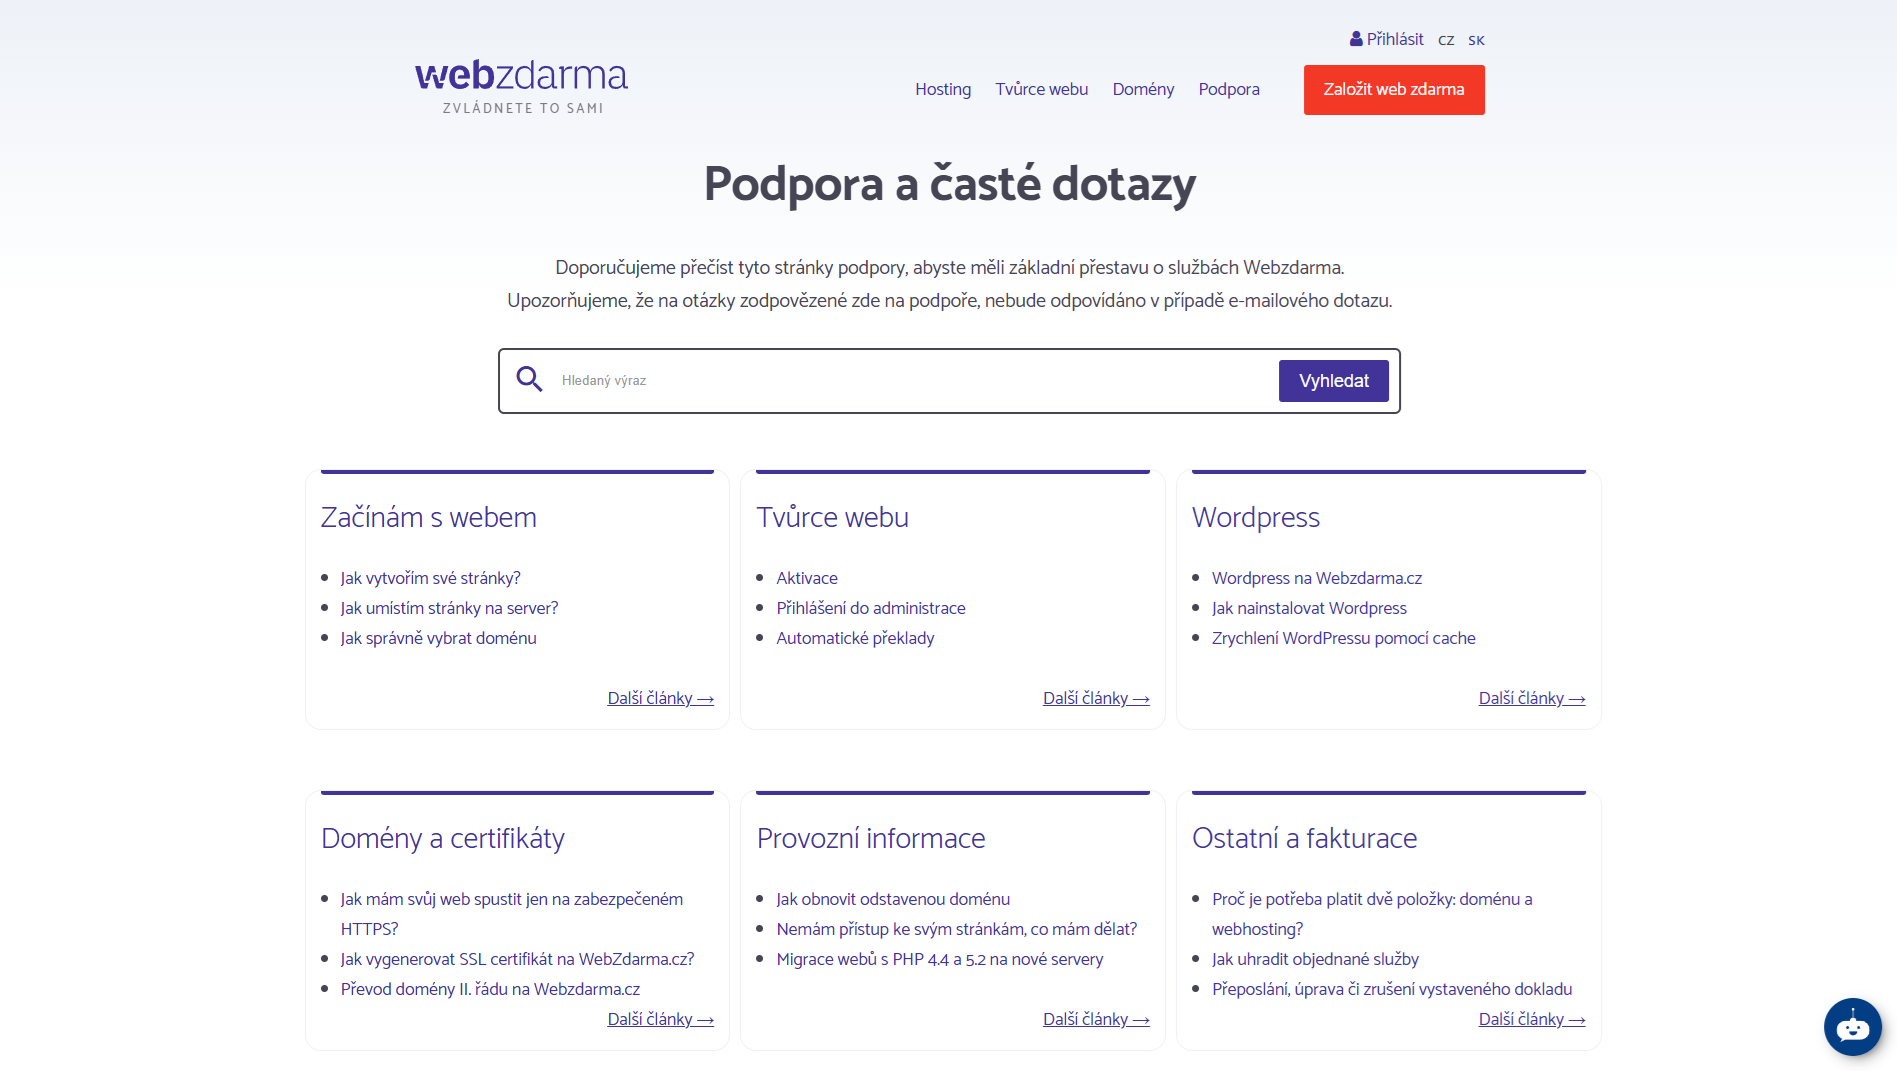Open article Jak vytvořím své stránky?
This screenshot has width=1897, height=1071.
pyautogui.click(x=431, y=578)
